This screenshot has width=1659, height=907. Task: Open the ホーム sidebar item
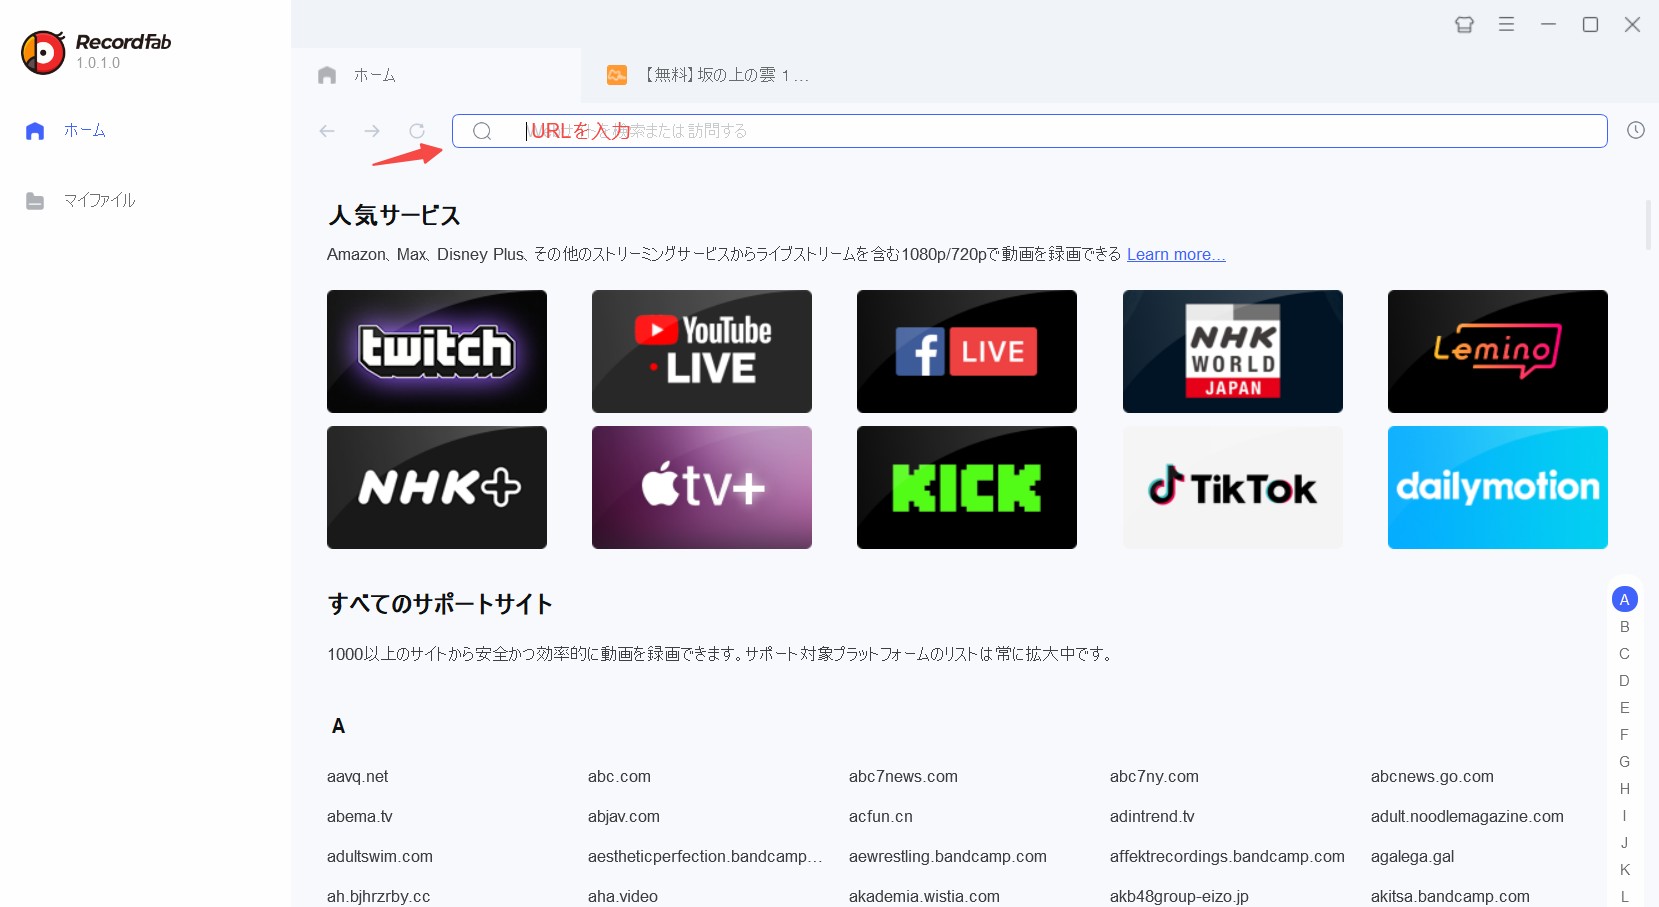pos(65,131)
